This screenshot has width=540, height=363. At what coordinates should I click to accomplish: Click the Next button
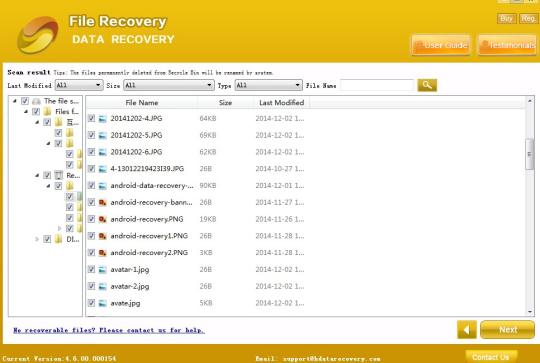pos(508,330)
